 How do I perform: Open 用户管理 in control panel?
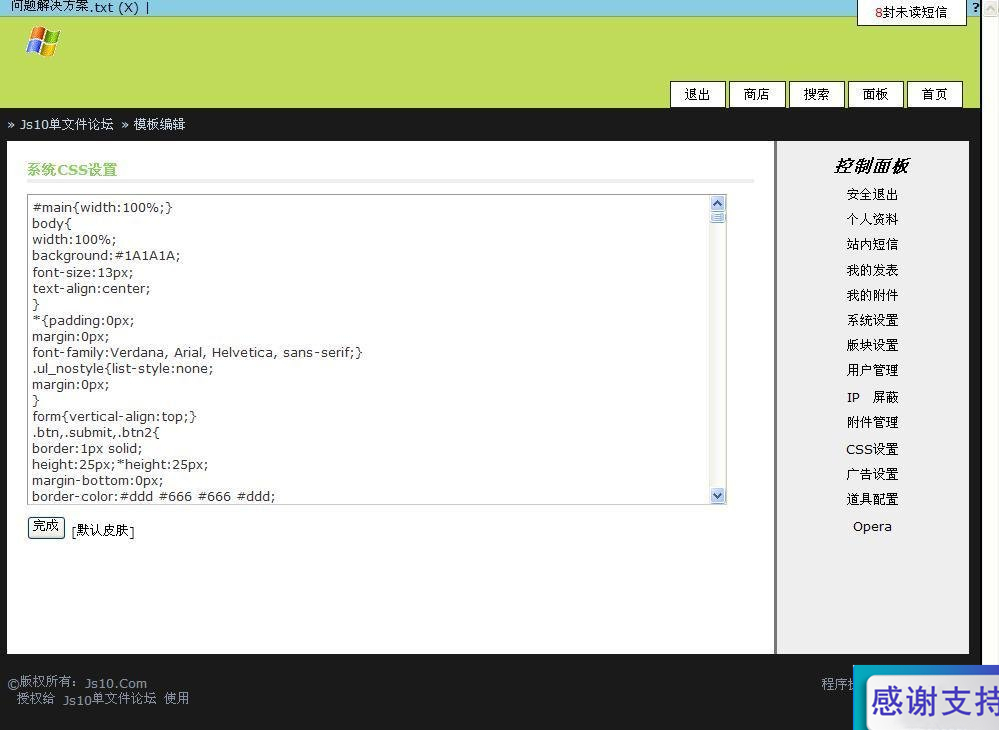click(x=872, y=370)
